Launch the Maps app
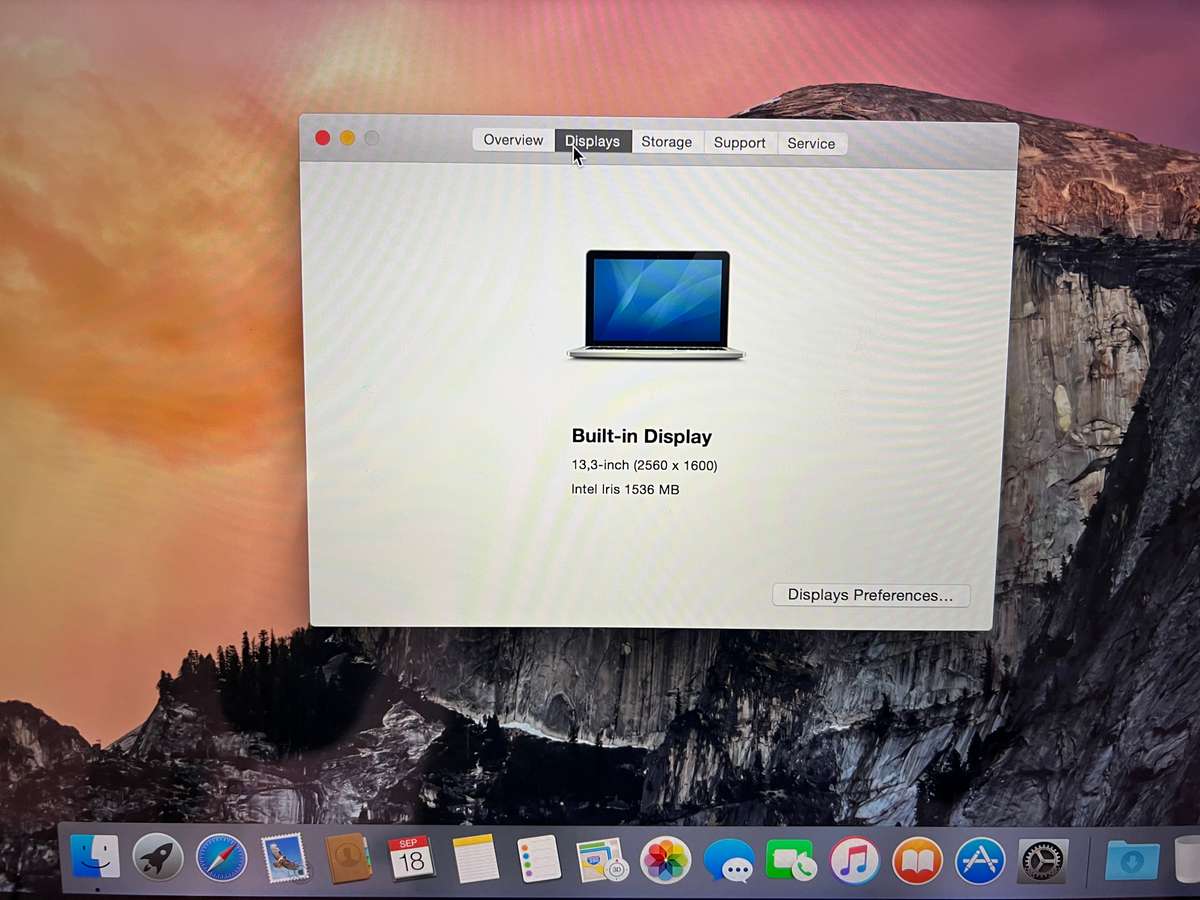Image resolution: width=1200 pixels, height=900 pixels. coord(600,858)
